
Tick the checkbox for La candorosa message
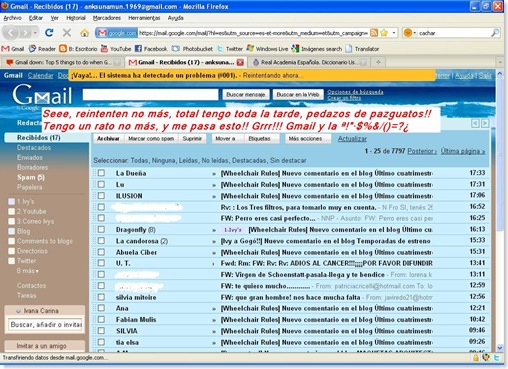point(101,241)
